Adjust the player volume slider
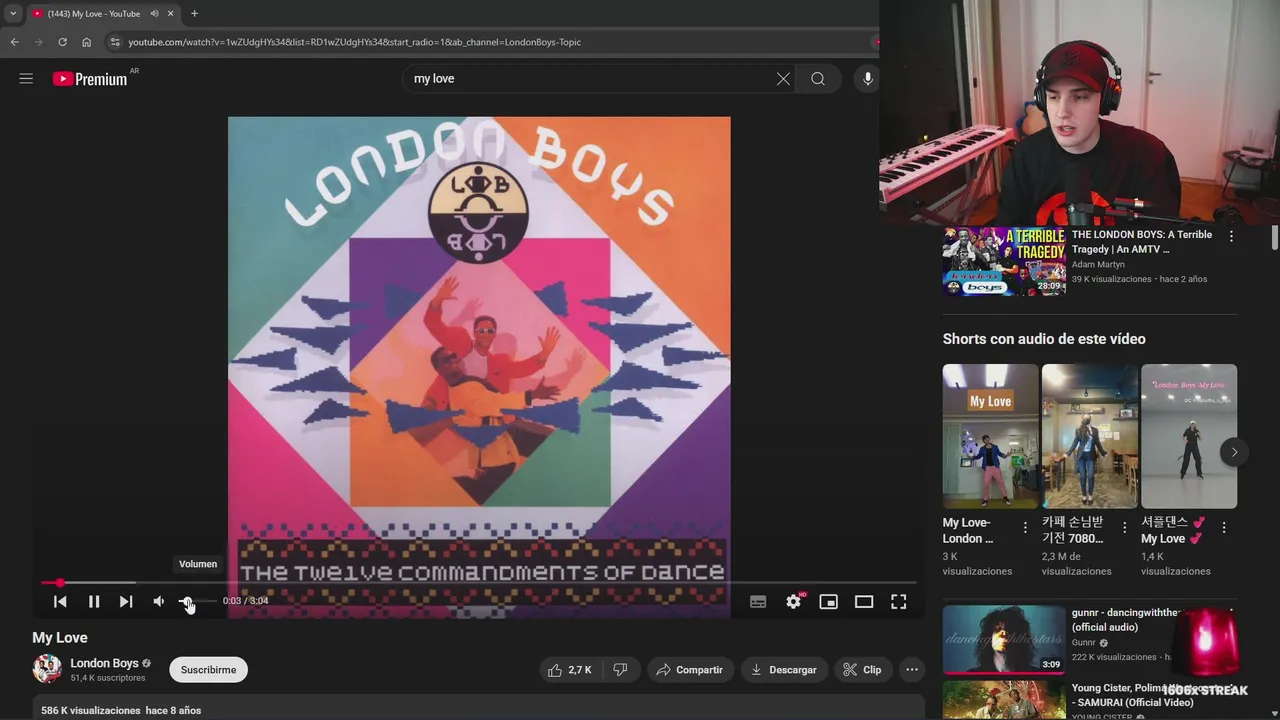 click(x=197, y=601)
